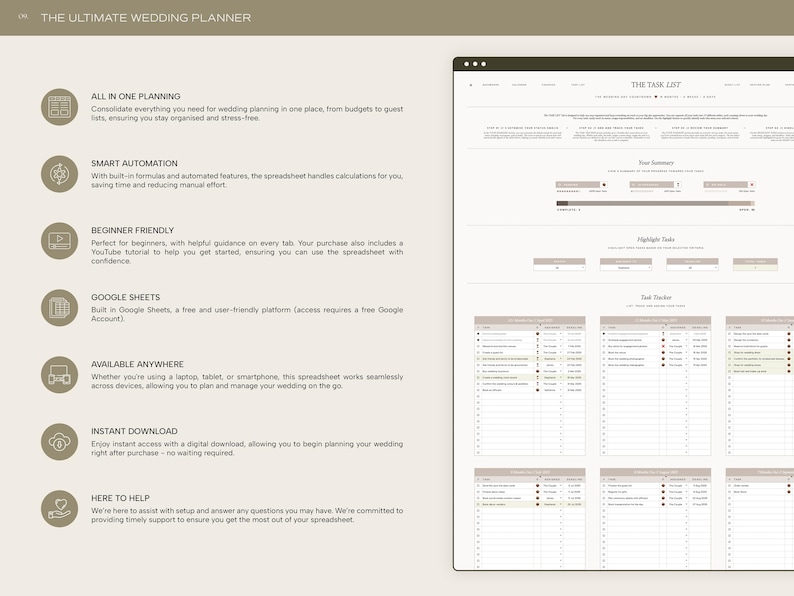Tick checkbox for 'Create a guest list'
Screen dimensions: 794x596
[478, 352]
